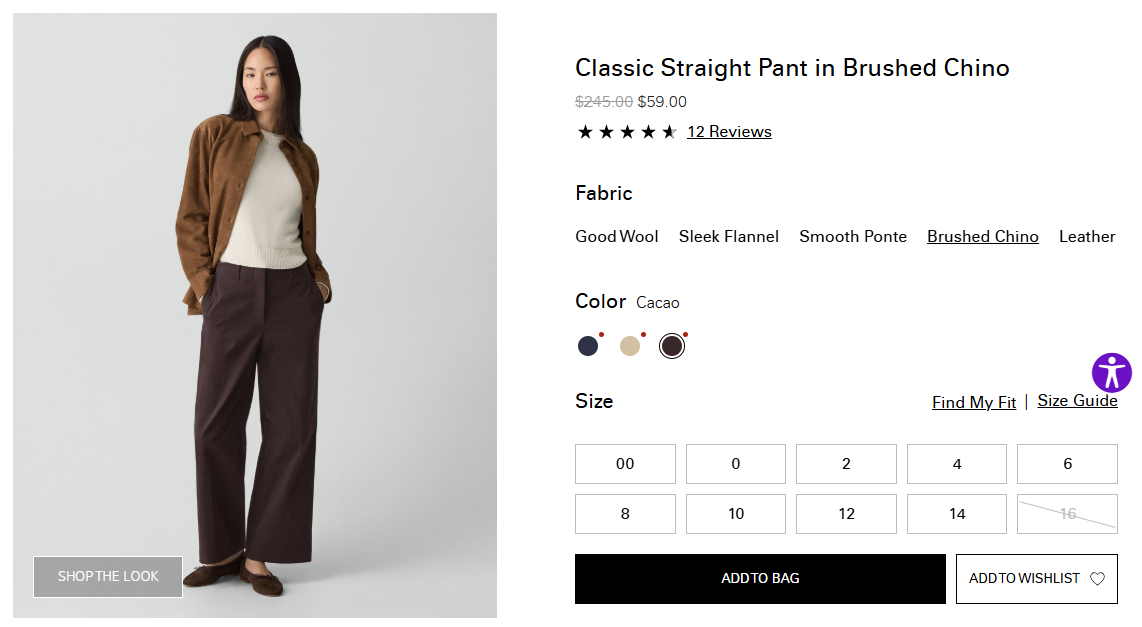The image size is (1142, 627).
Task: Open the purple accessibility widget icon
Action: (x=1111, y=373)
